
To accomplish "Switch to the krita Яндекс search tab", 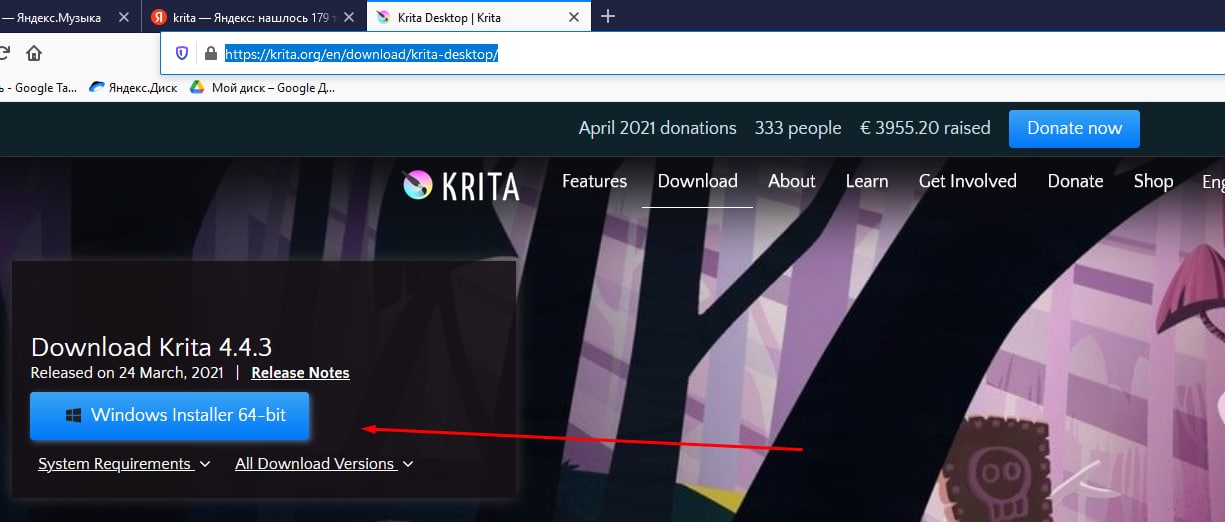I will pos(254,17).
